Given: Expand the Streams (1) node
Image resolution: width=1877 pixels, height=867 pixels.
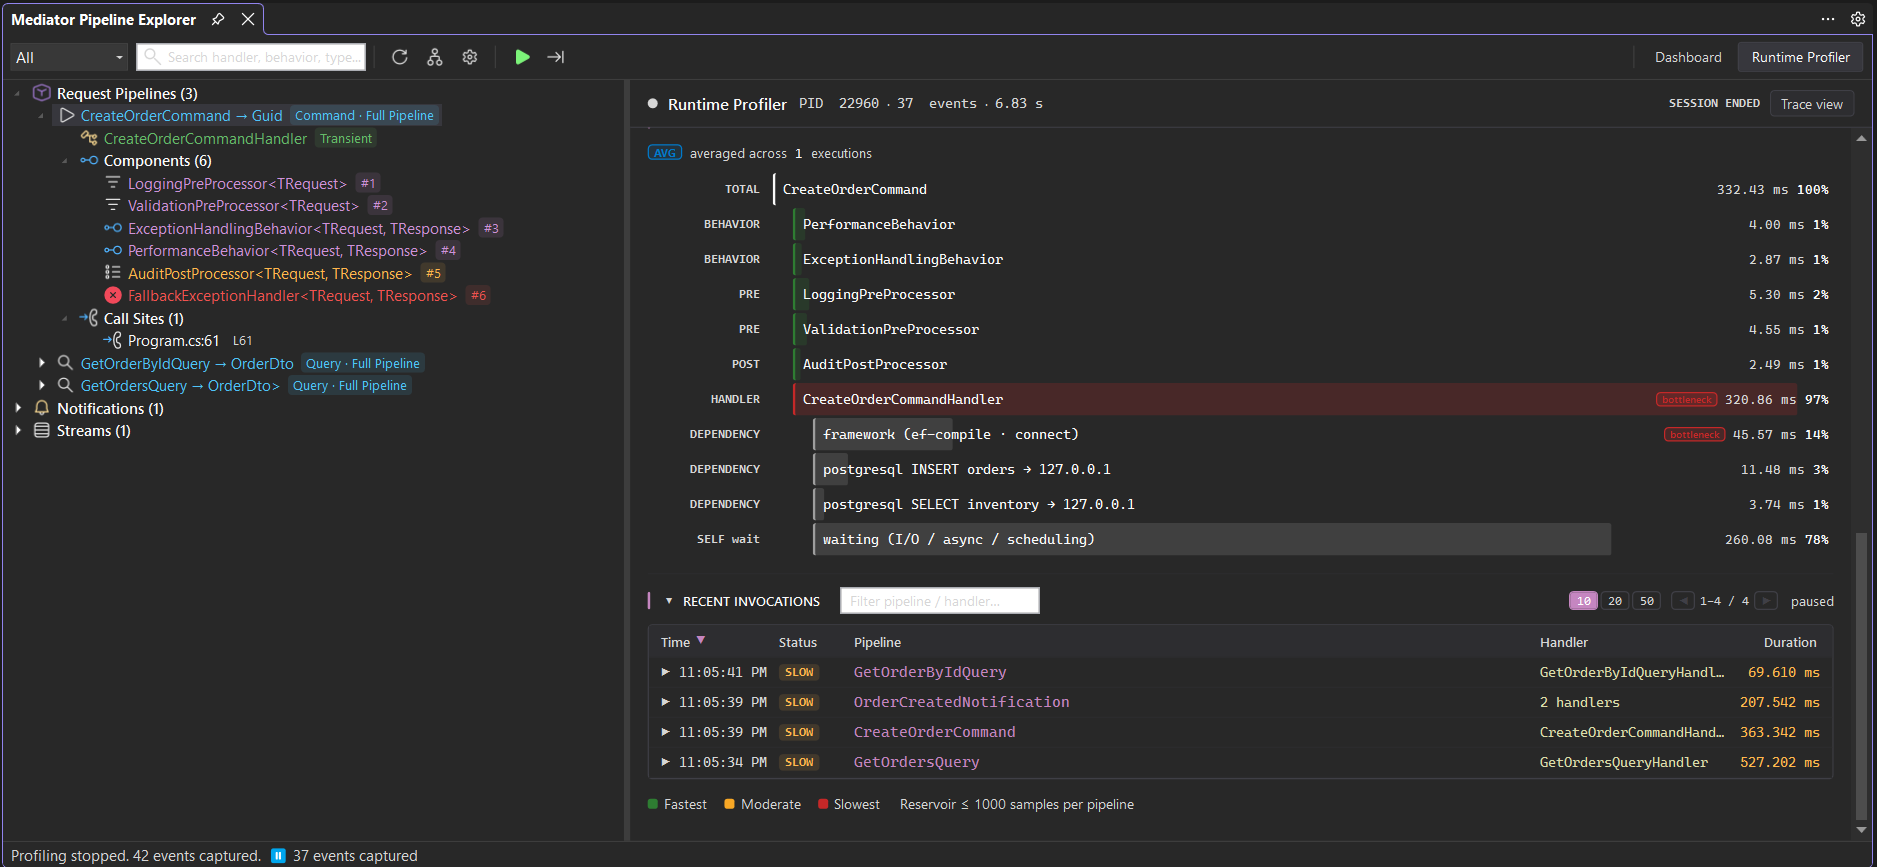Looking at the screenshot, I should click(18, 430).
